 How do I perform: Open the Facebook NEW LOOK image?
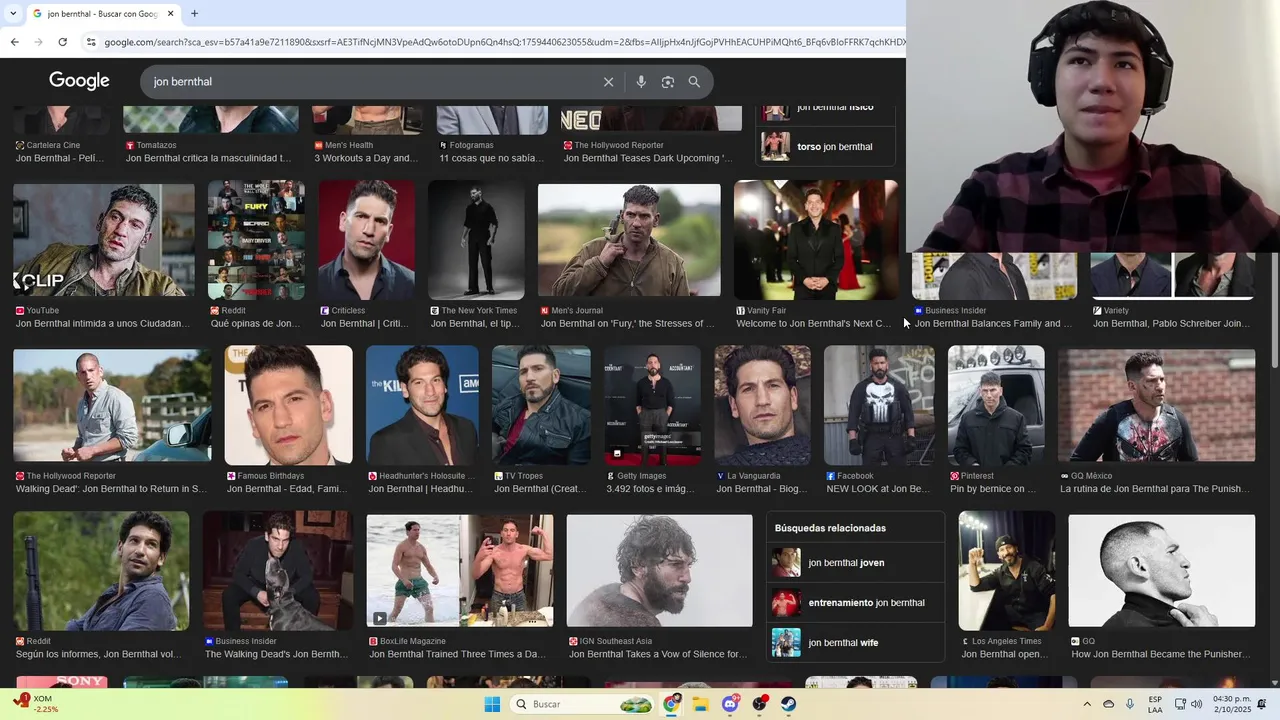879,405
